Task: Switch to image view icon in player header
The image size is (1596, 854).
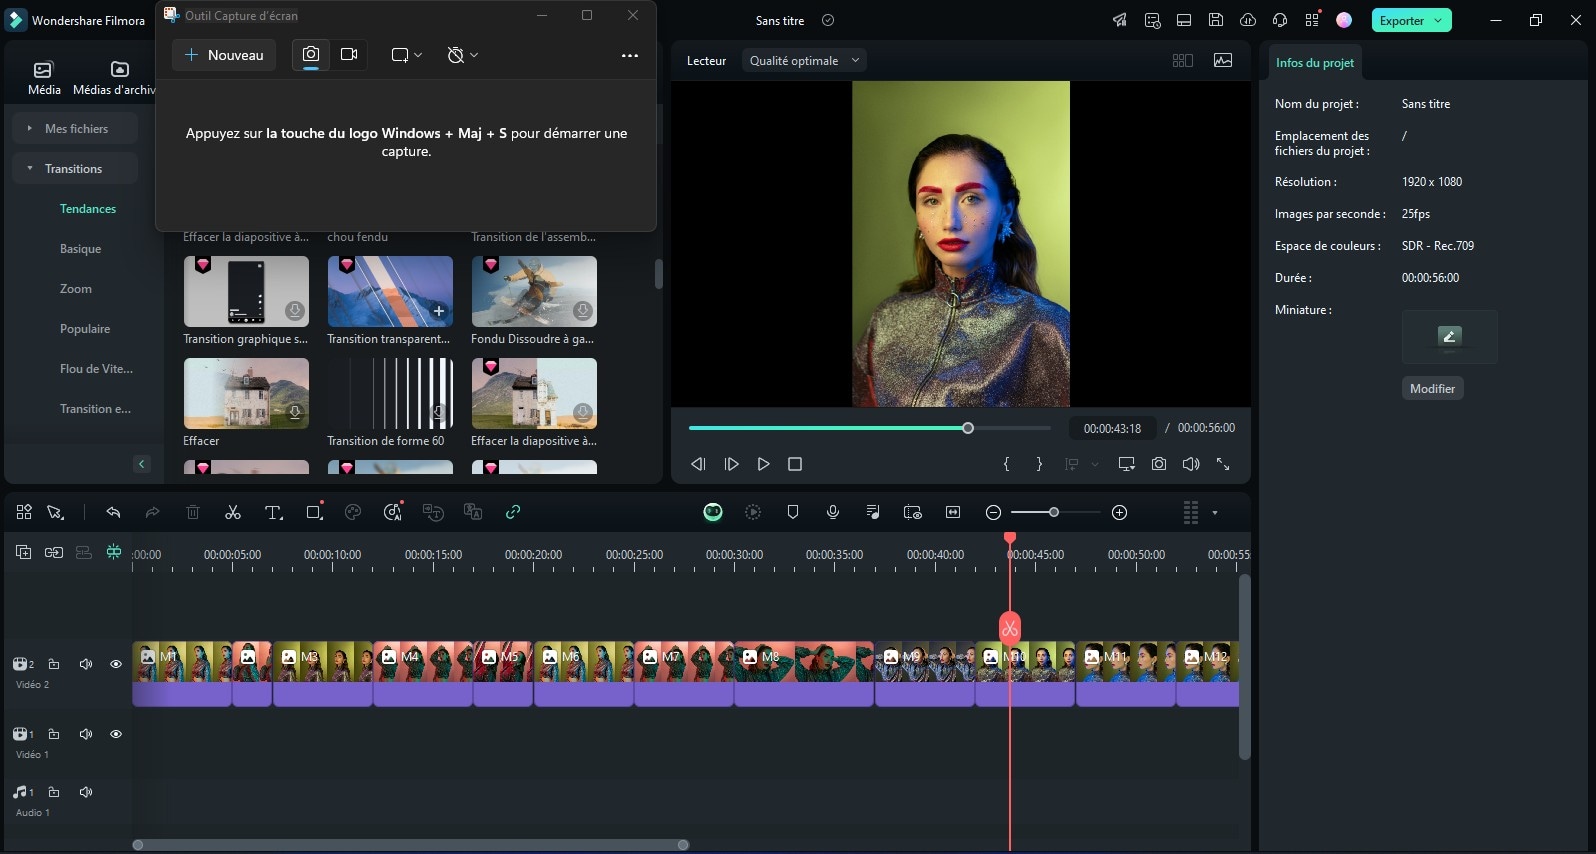Action: coord(1223,60)
